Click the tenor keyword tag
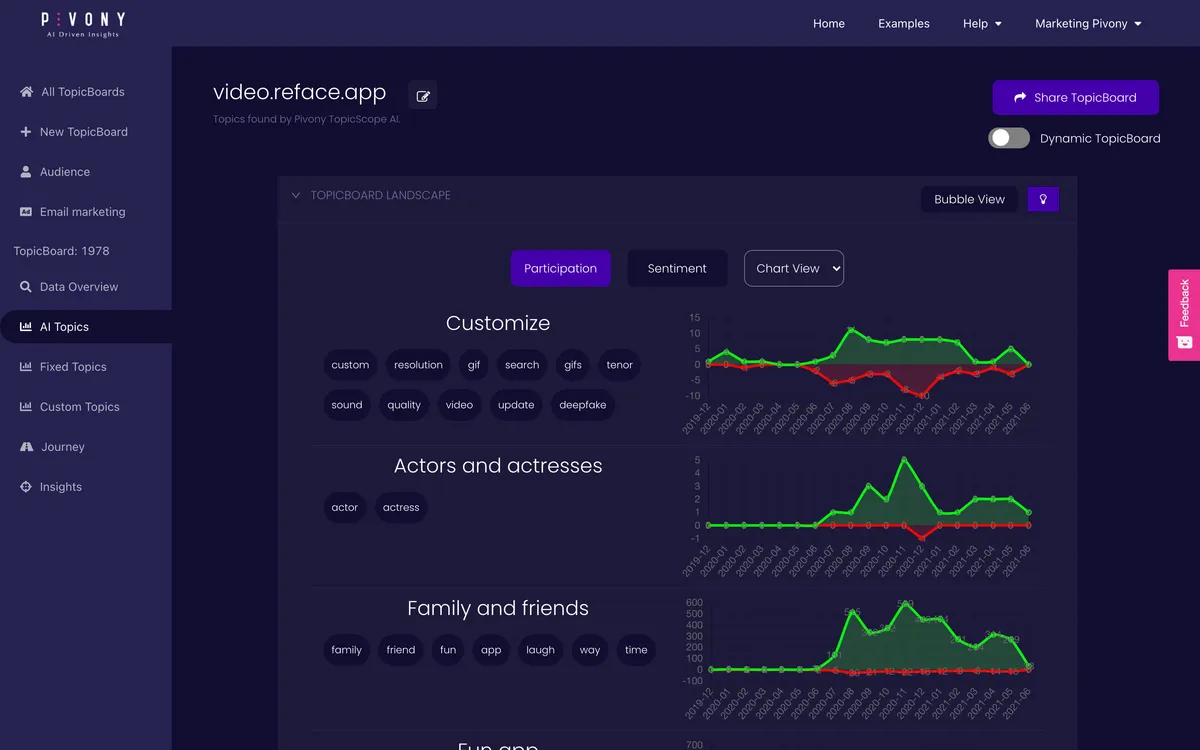Screen dimensions: 1200x750 click(x=620, y=365)
